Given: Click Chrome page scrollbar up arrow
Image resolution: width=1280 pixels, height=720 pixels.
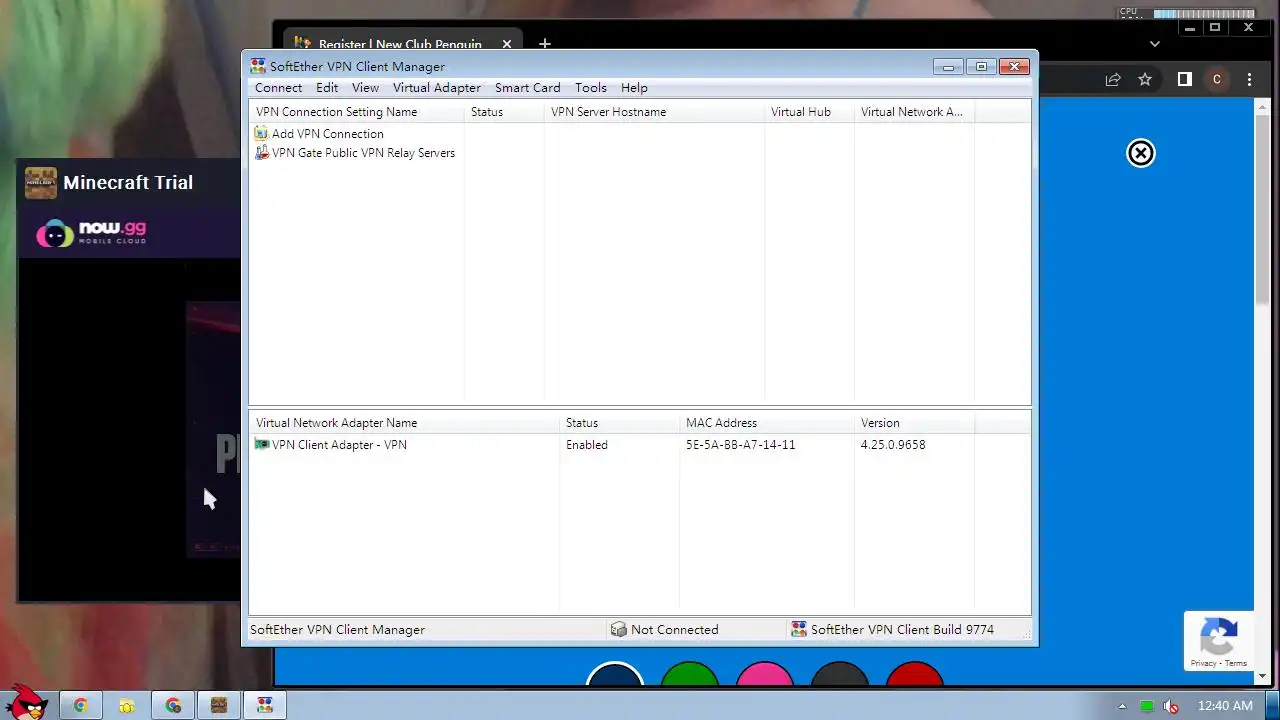Looking at the screenshot, I should (x=1262, y=104).
